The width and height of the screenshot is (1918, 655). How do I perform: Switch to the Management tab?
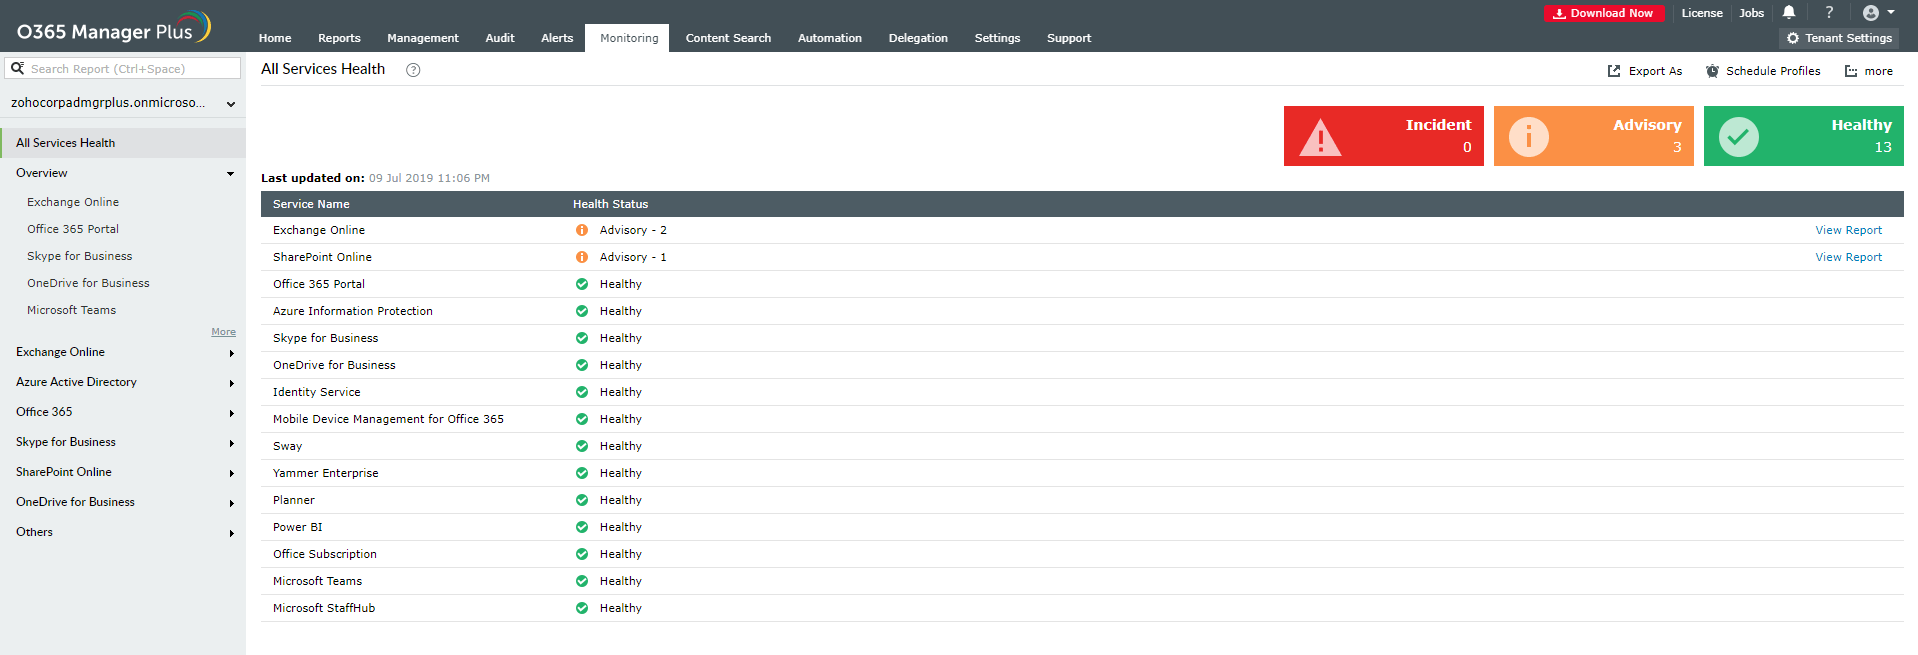[423, 38]
